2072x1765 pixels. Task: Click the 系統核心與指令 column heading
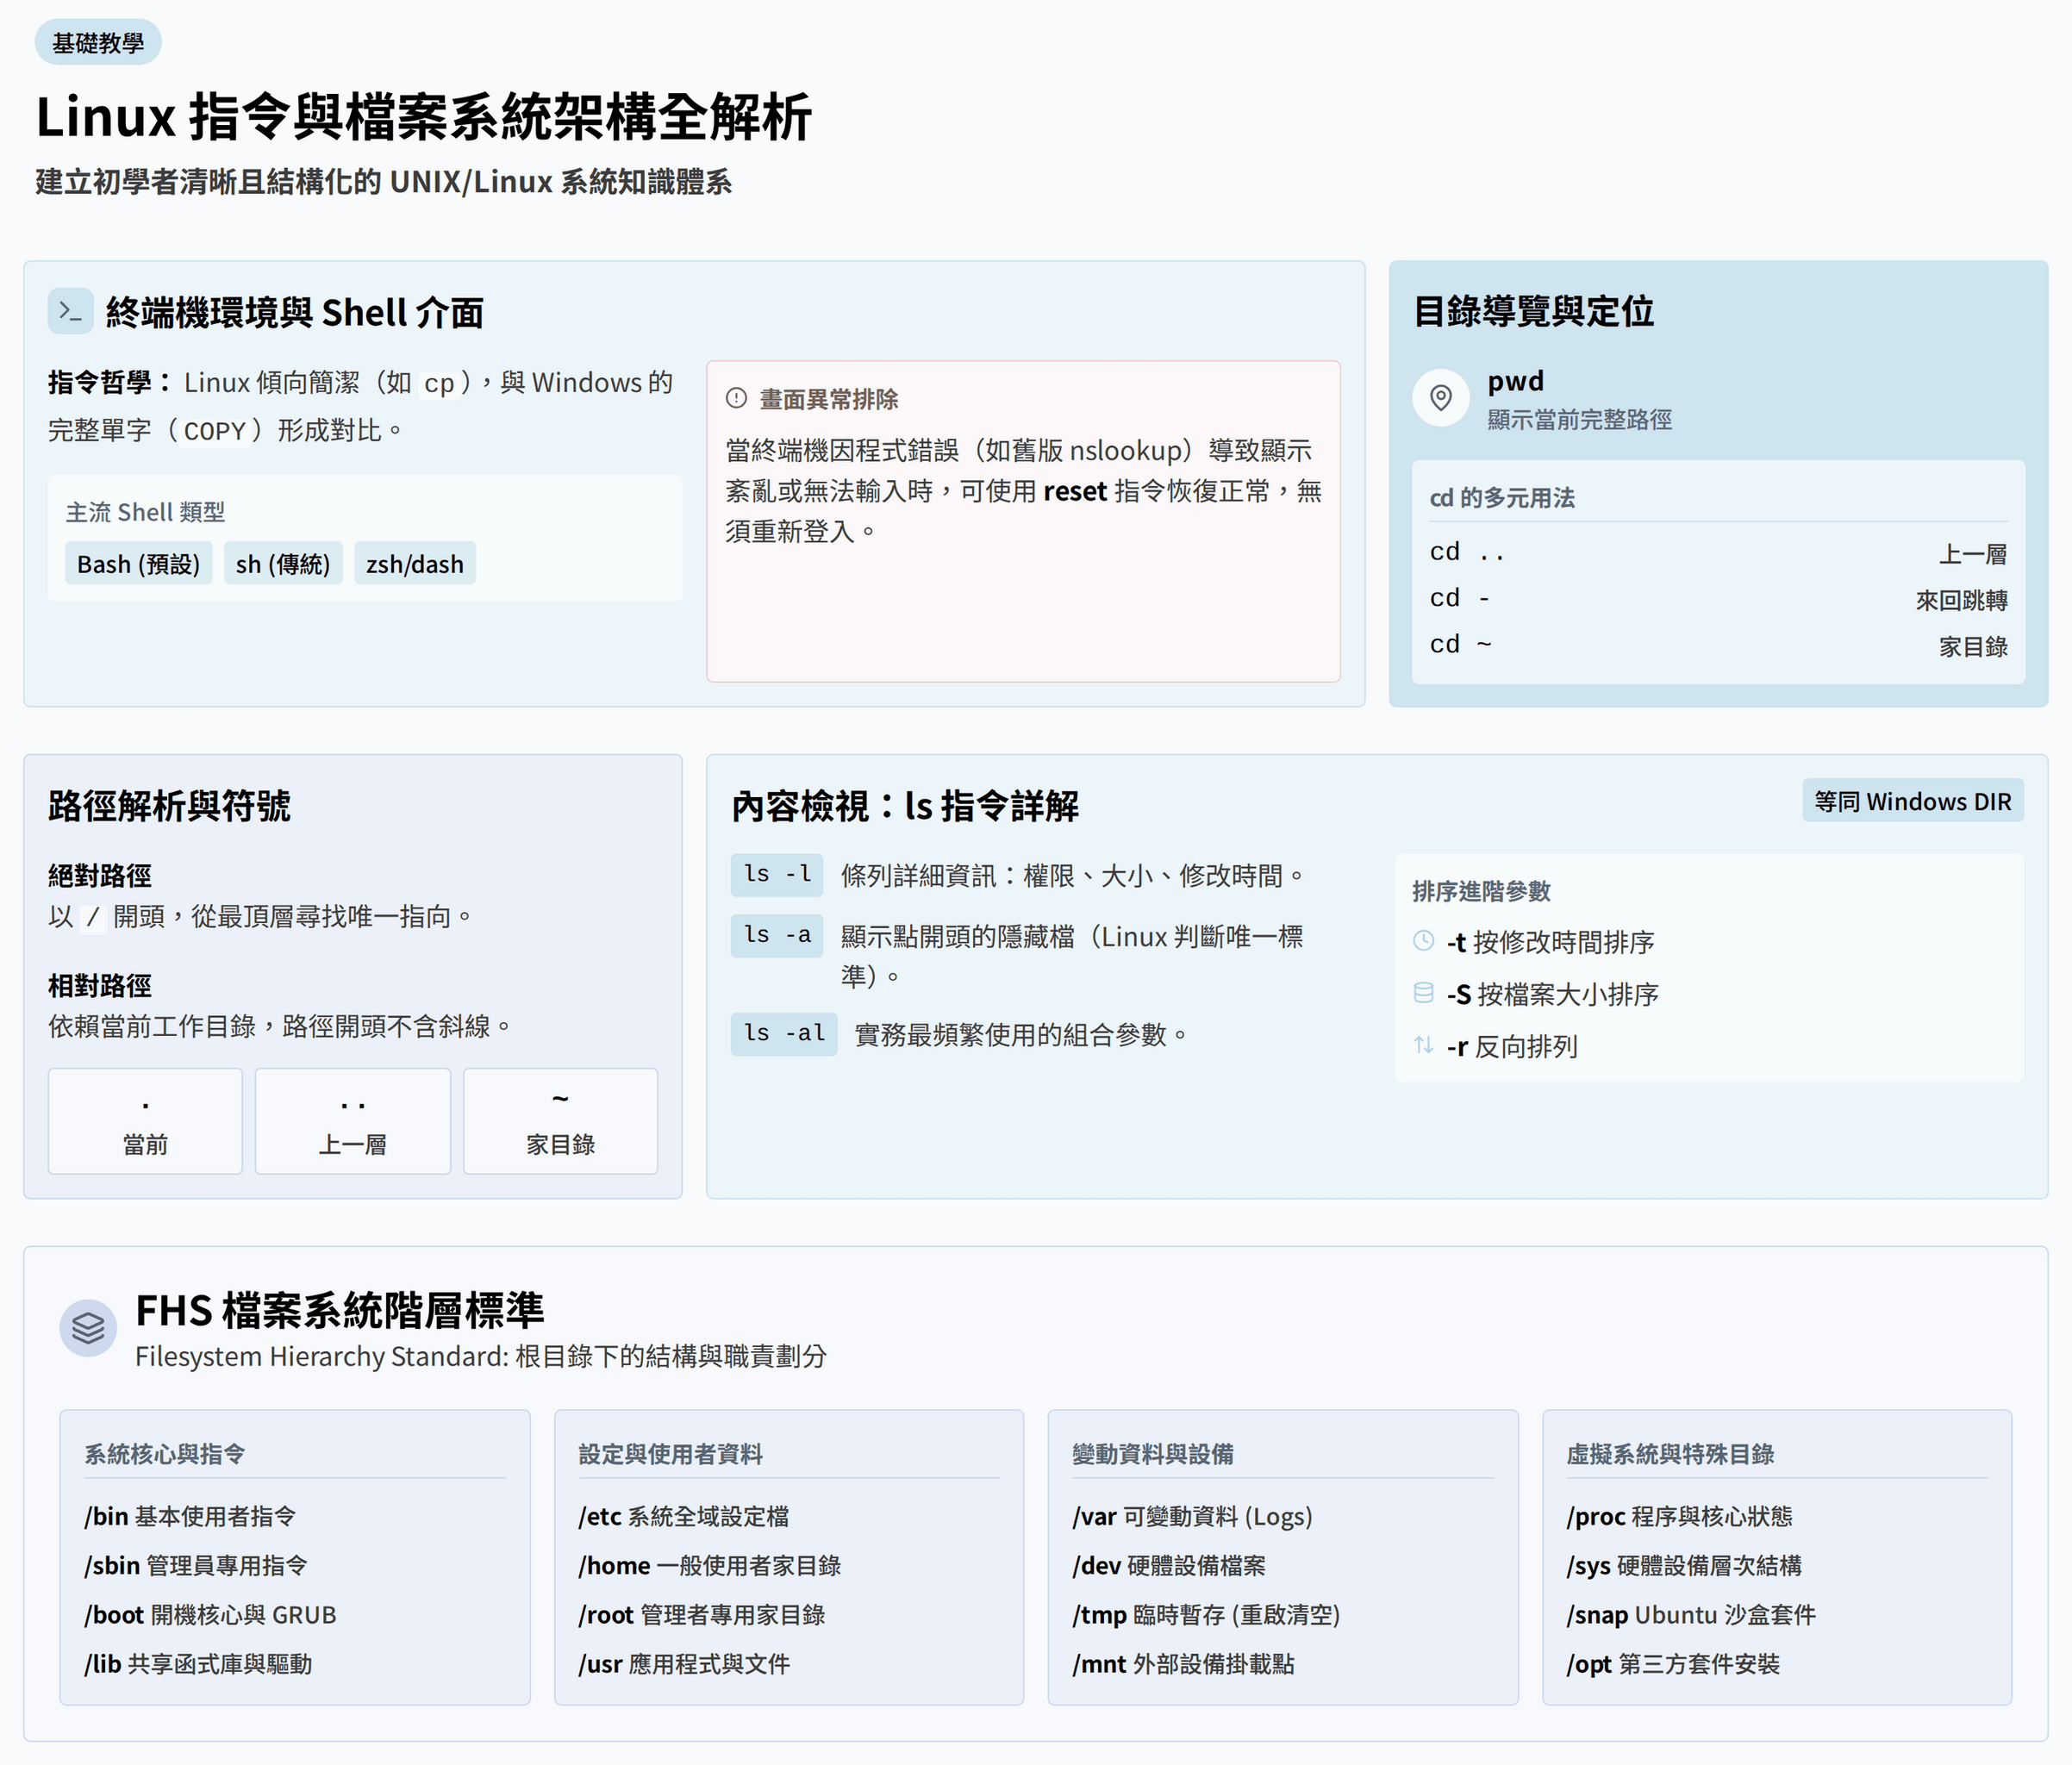[x=165, y=1454]
